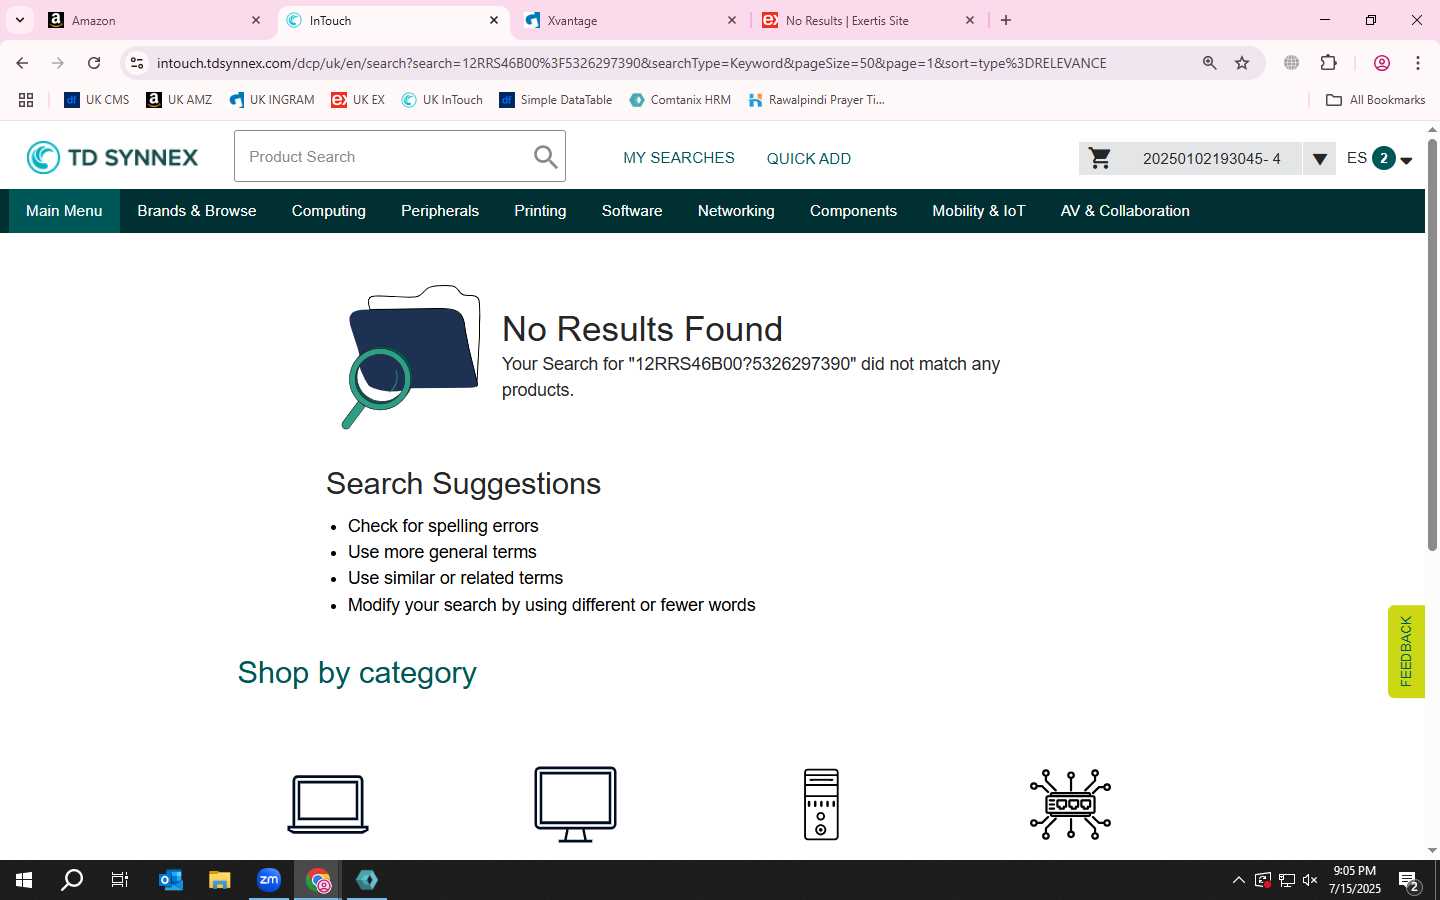The width and height of the screenshot is (1440, 900).
Task: Open All Bookmarks folder
Action: tap(1375, 100)
